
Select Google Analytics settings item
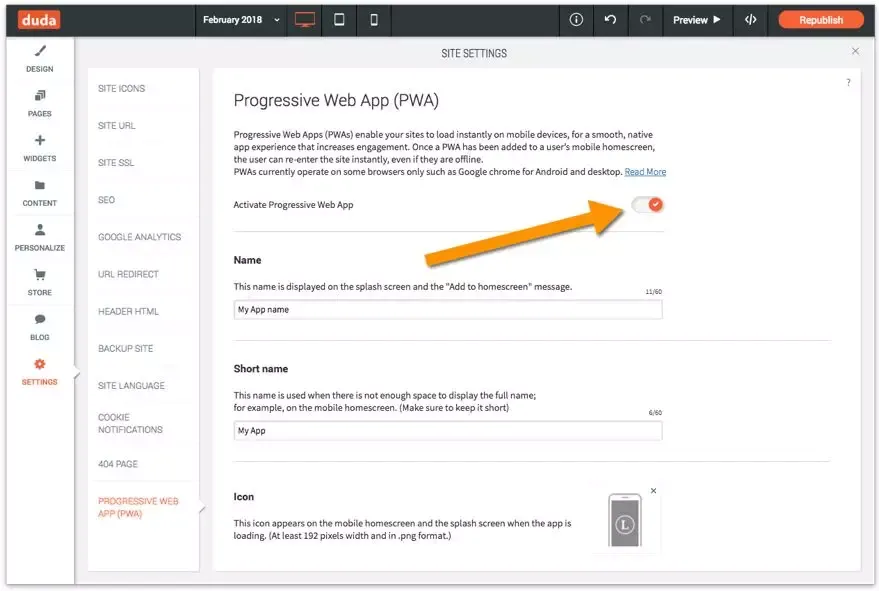pos(140,237)
